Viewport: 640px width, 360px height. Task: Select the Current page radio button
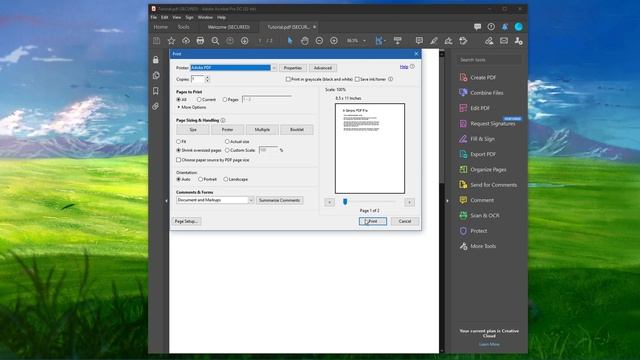tap(199, 100)
